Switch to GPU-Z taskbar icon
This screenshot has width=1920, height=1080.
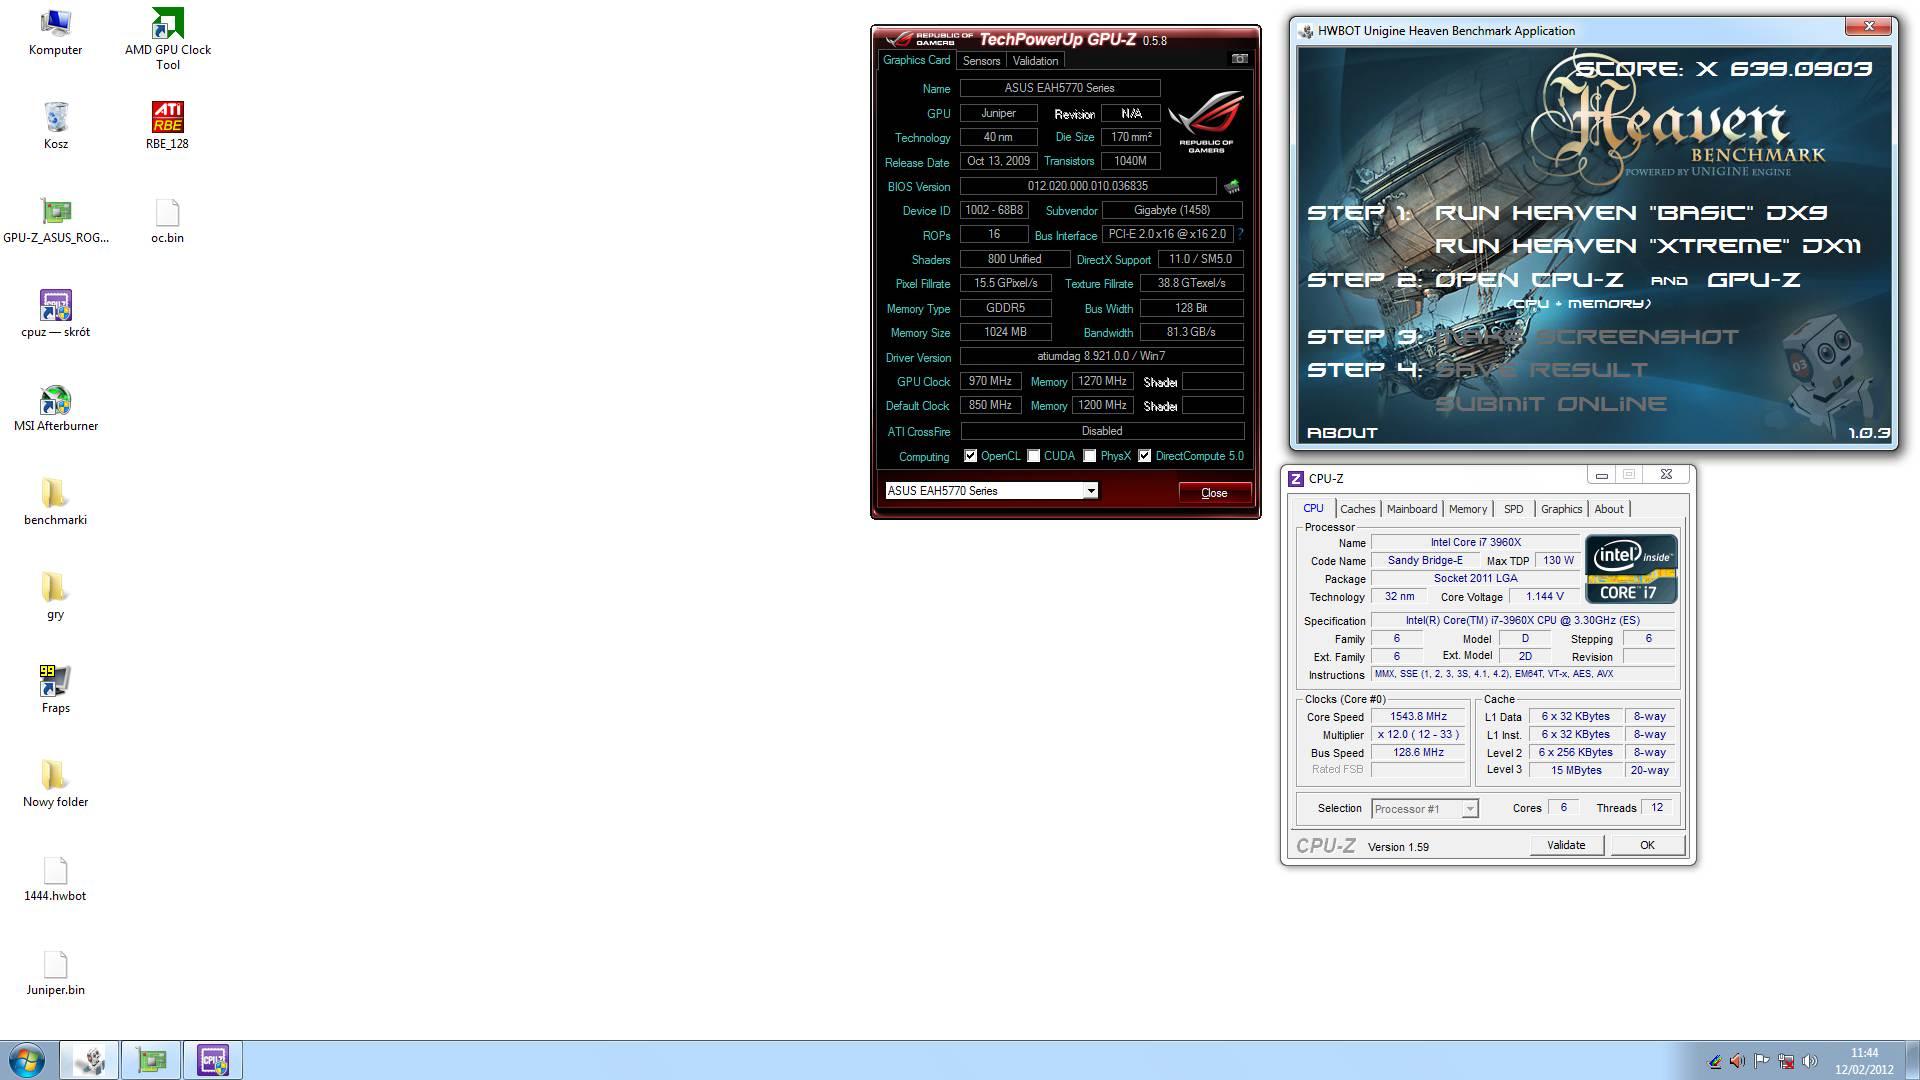point(151,1060)
